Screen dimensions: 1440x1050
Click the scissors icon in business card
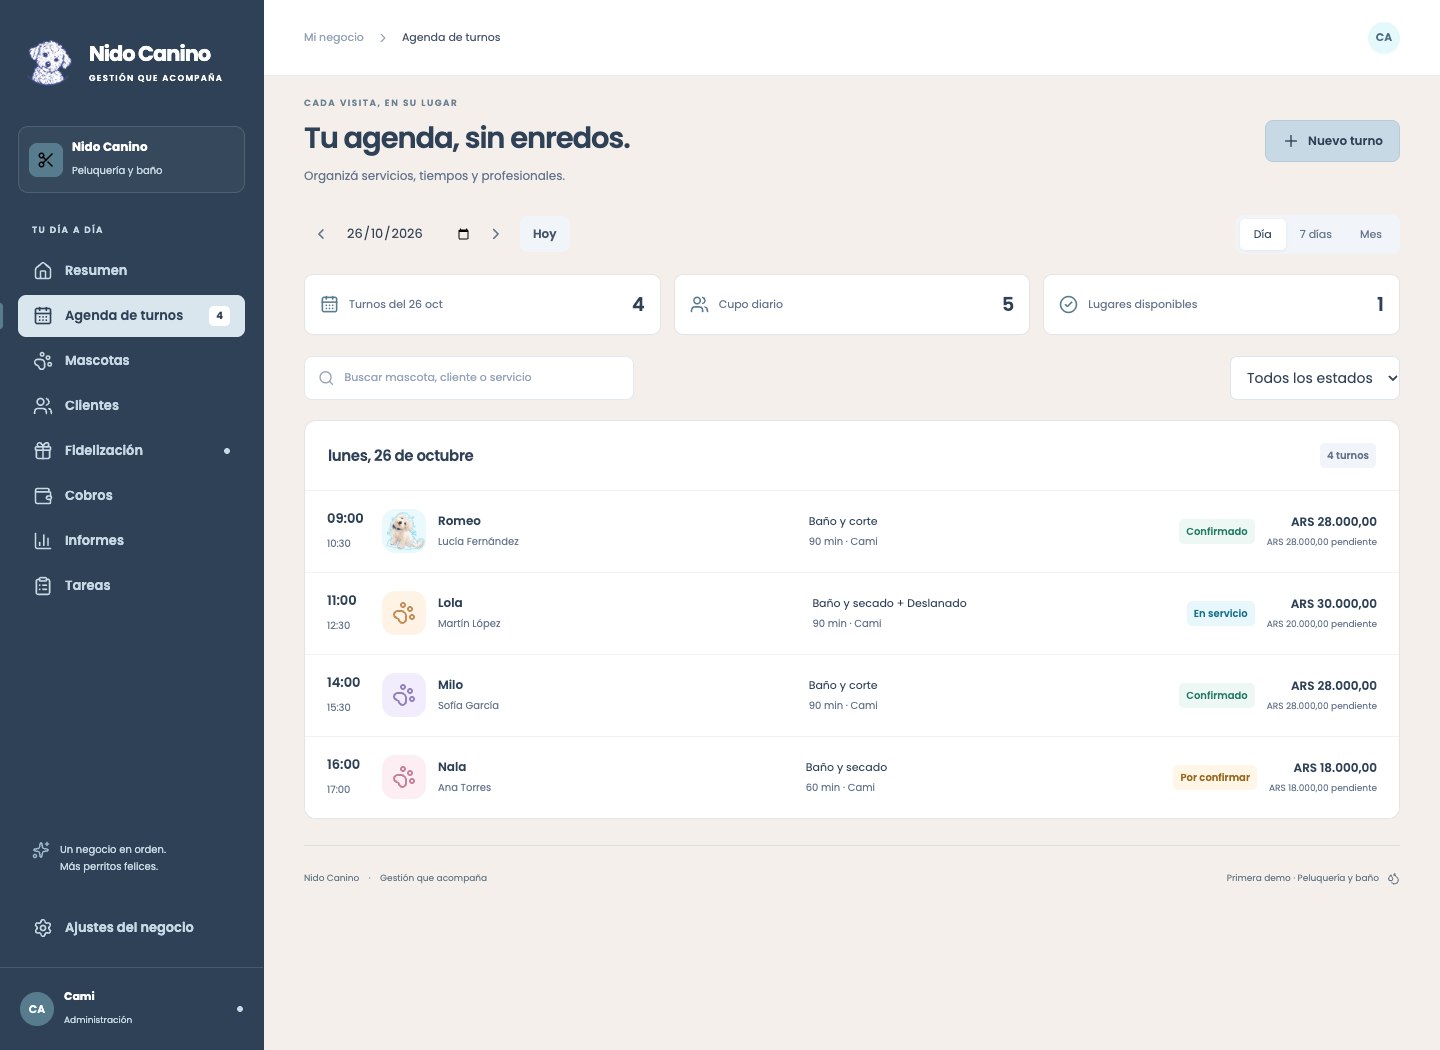pyautogui.click(x=46, y=160)
